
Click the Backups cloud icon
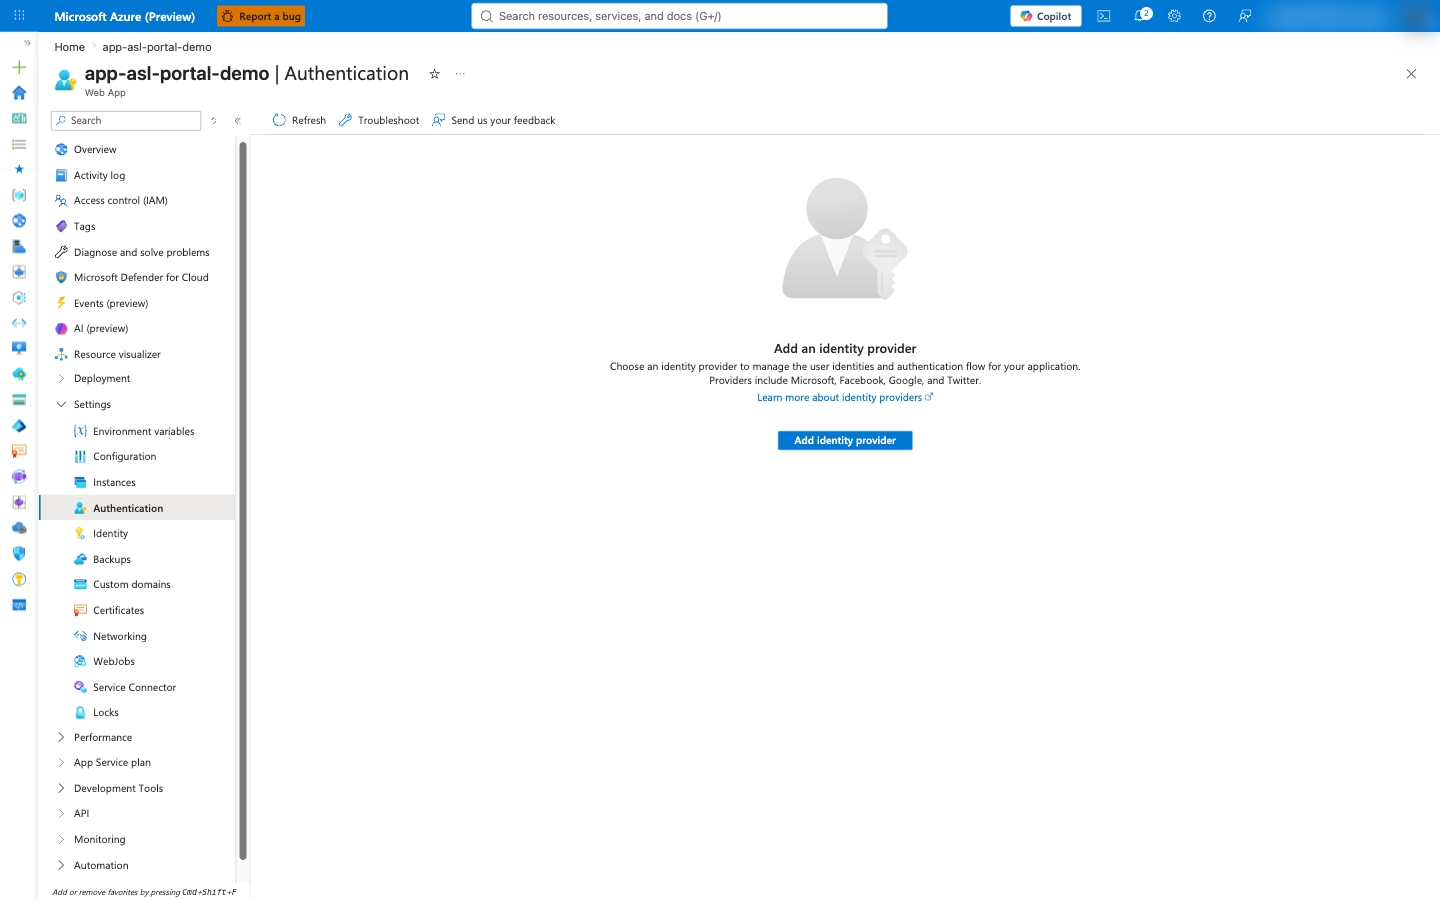(x=80, y=559)
